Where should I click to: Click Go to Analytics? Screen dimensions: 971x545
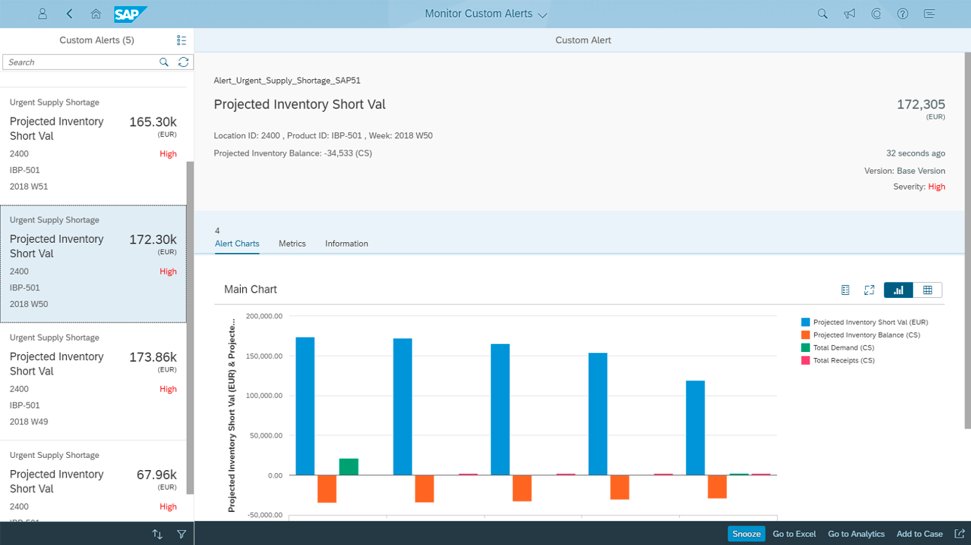[856, 534]
